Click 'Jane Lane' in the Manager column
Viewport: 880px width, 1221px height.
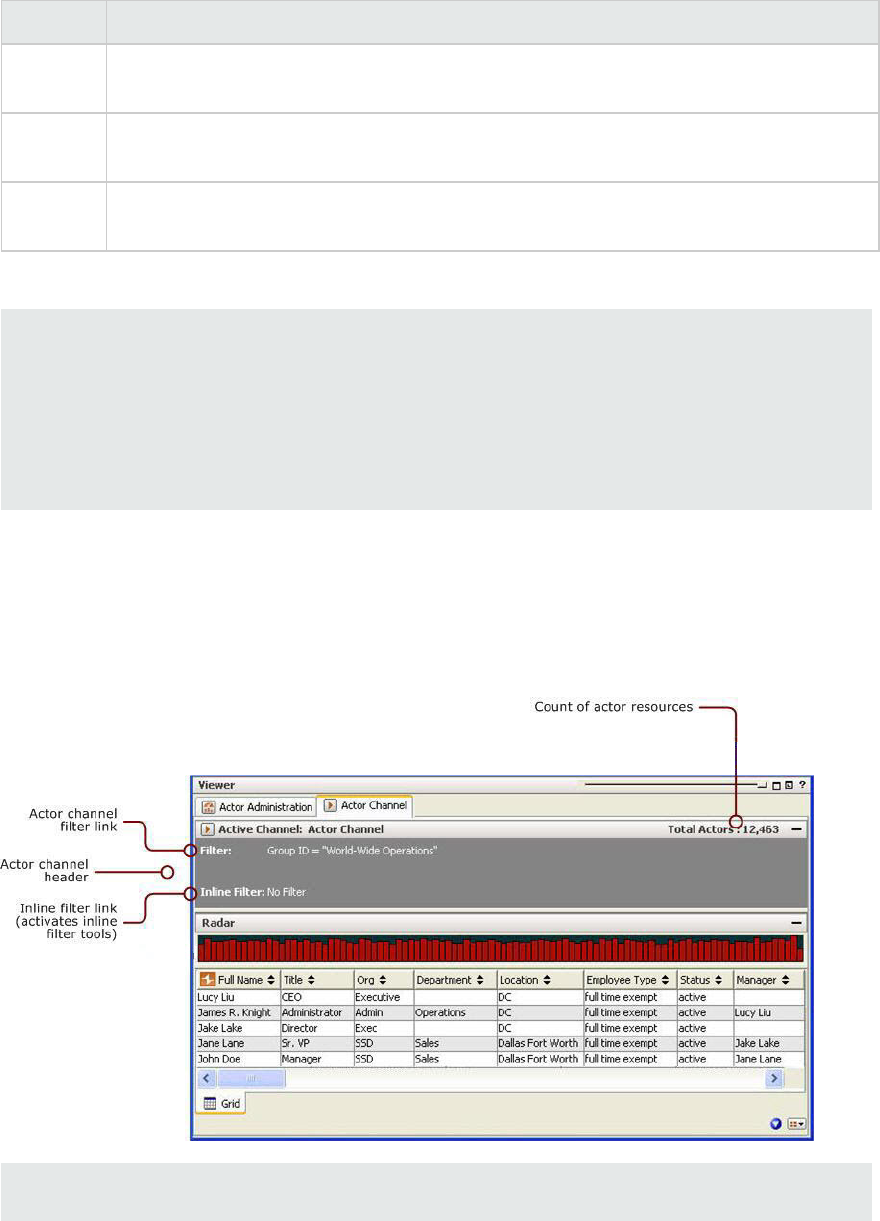pyautogui.click(x=768, y=1059)
